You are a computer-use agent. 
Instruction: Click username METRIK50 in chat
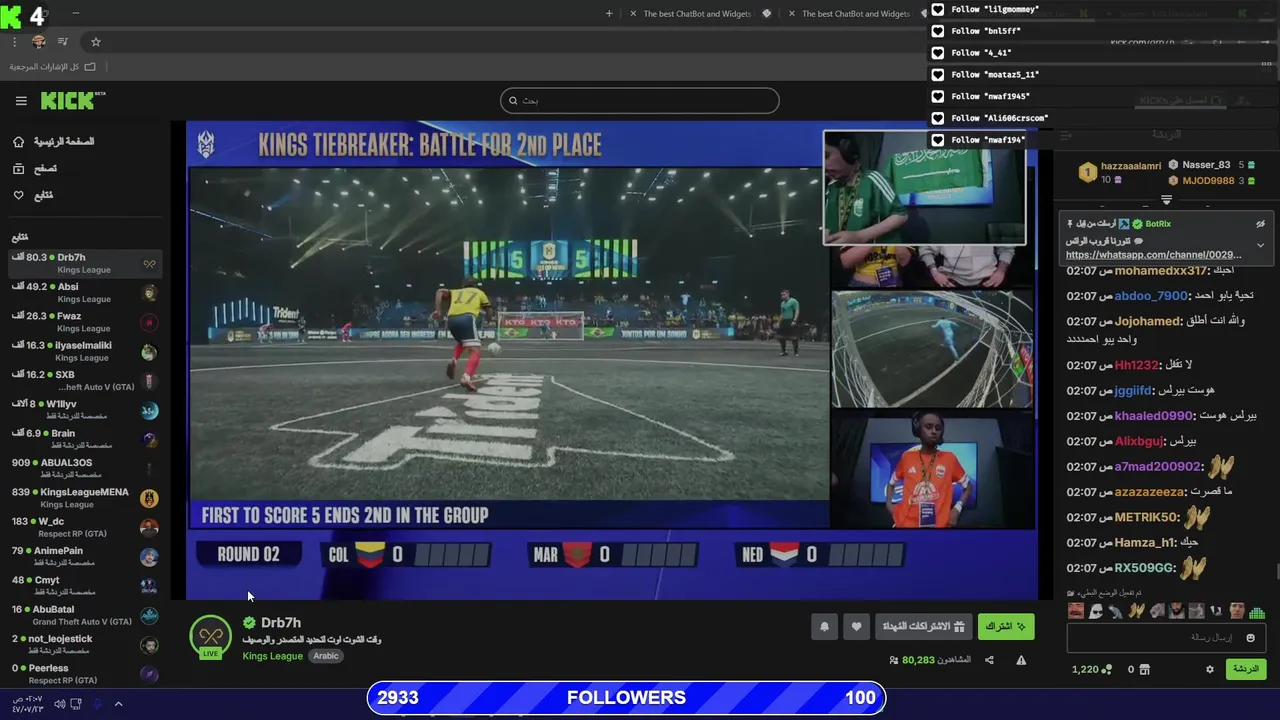coord(1146,517)
